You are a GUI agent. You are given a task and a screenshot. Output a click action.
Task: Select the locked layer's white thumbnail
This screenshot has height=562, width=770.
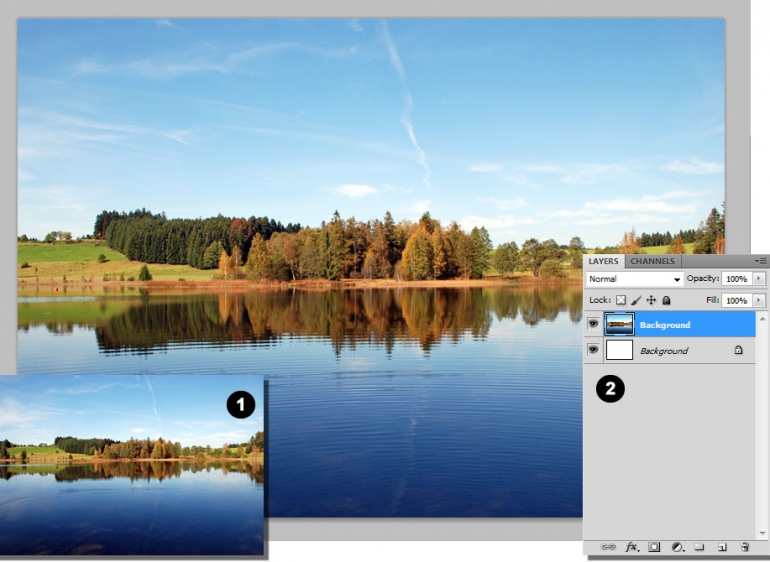coord(619,350)
